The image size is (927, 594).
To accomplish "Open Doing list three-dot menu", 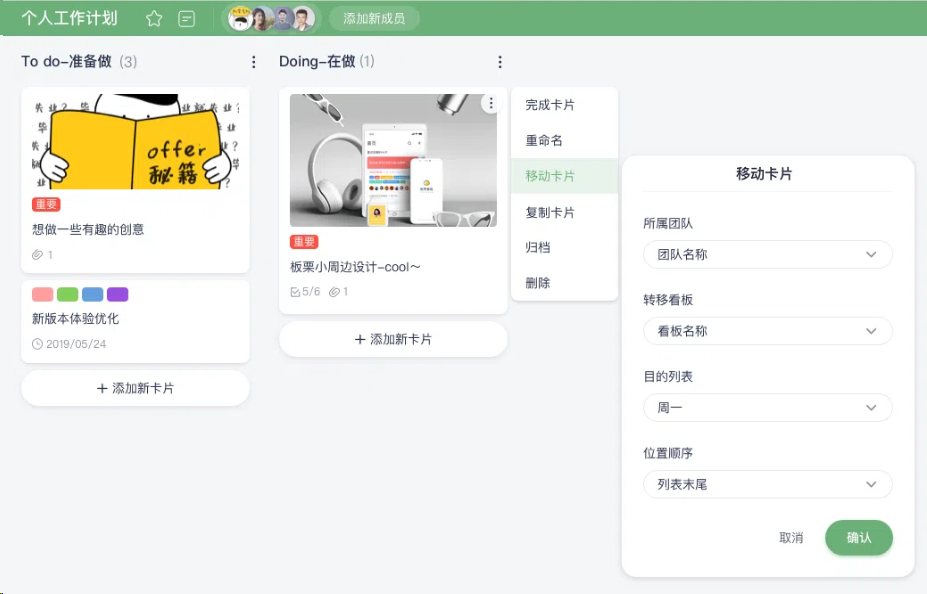I will click(x=500, y=62).
